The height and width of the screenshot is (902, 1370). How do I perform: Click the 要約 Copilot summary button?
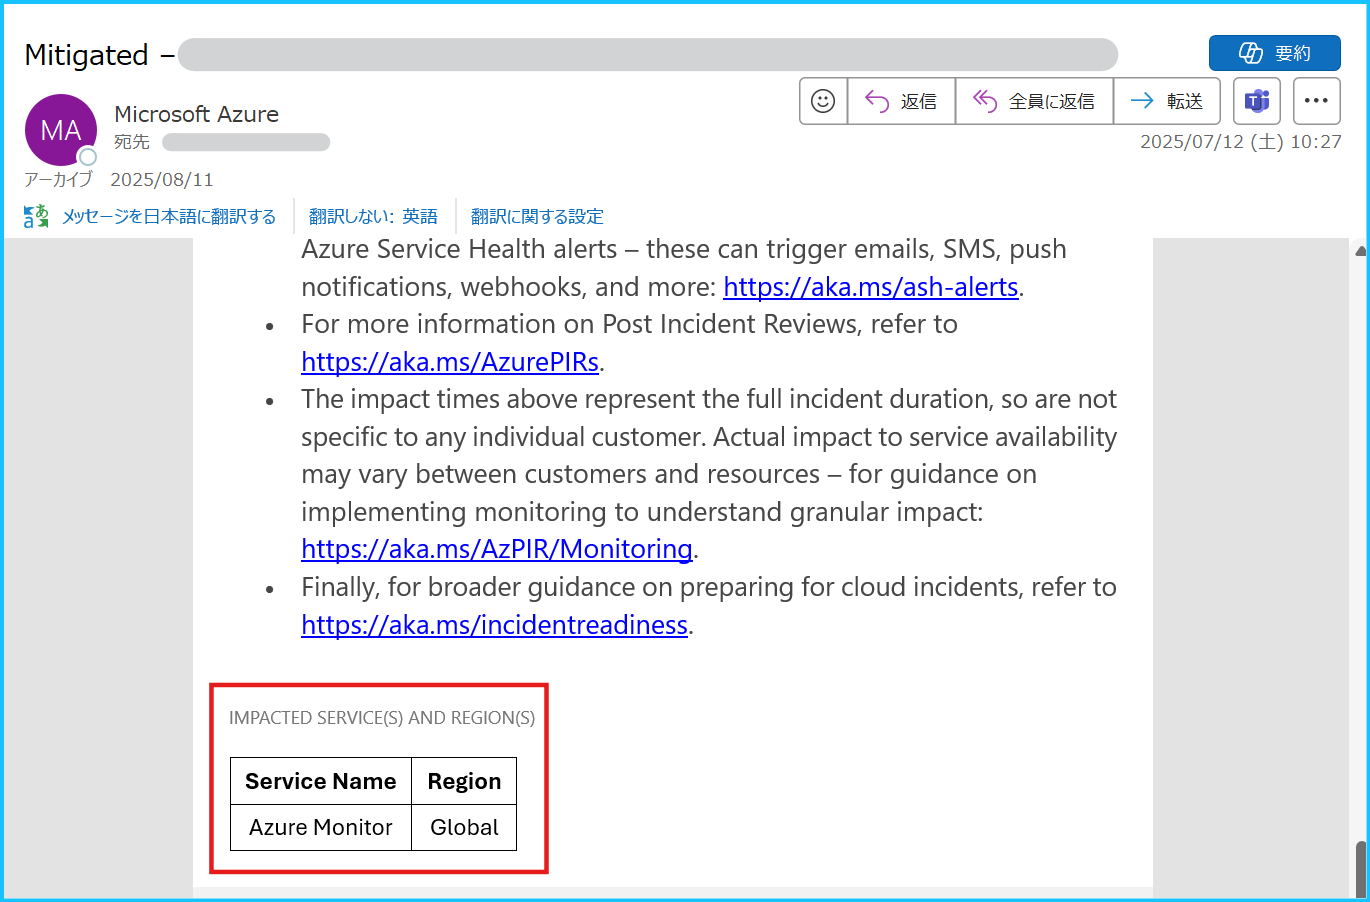[1275, 53]
